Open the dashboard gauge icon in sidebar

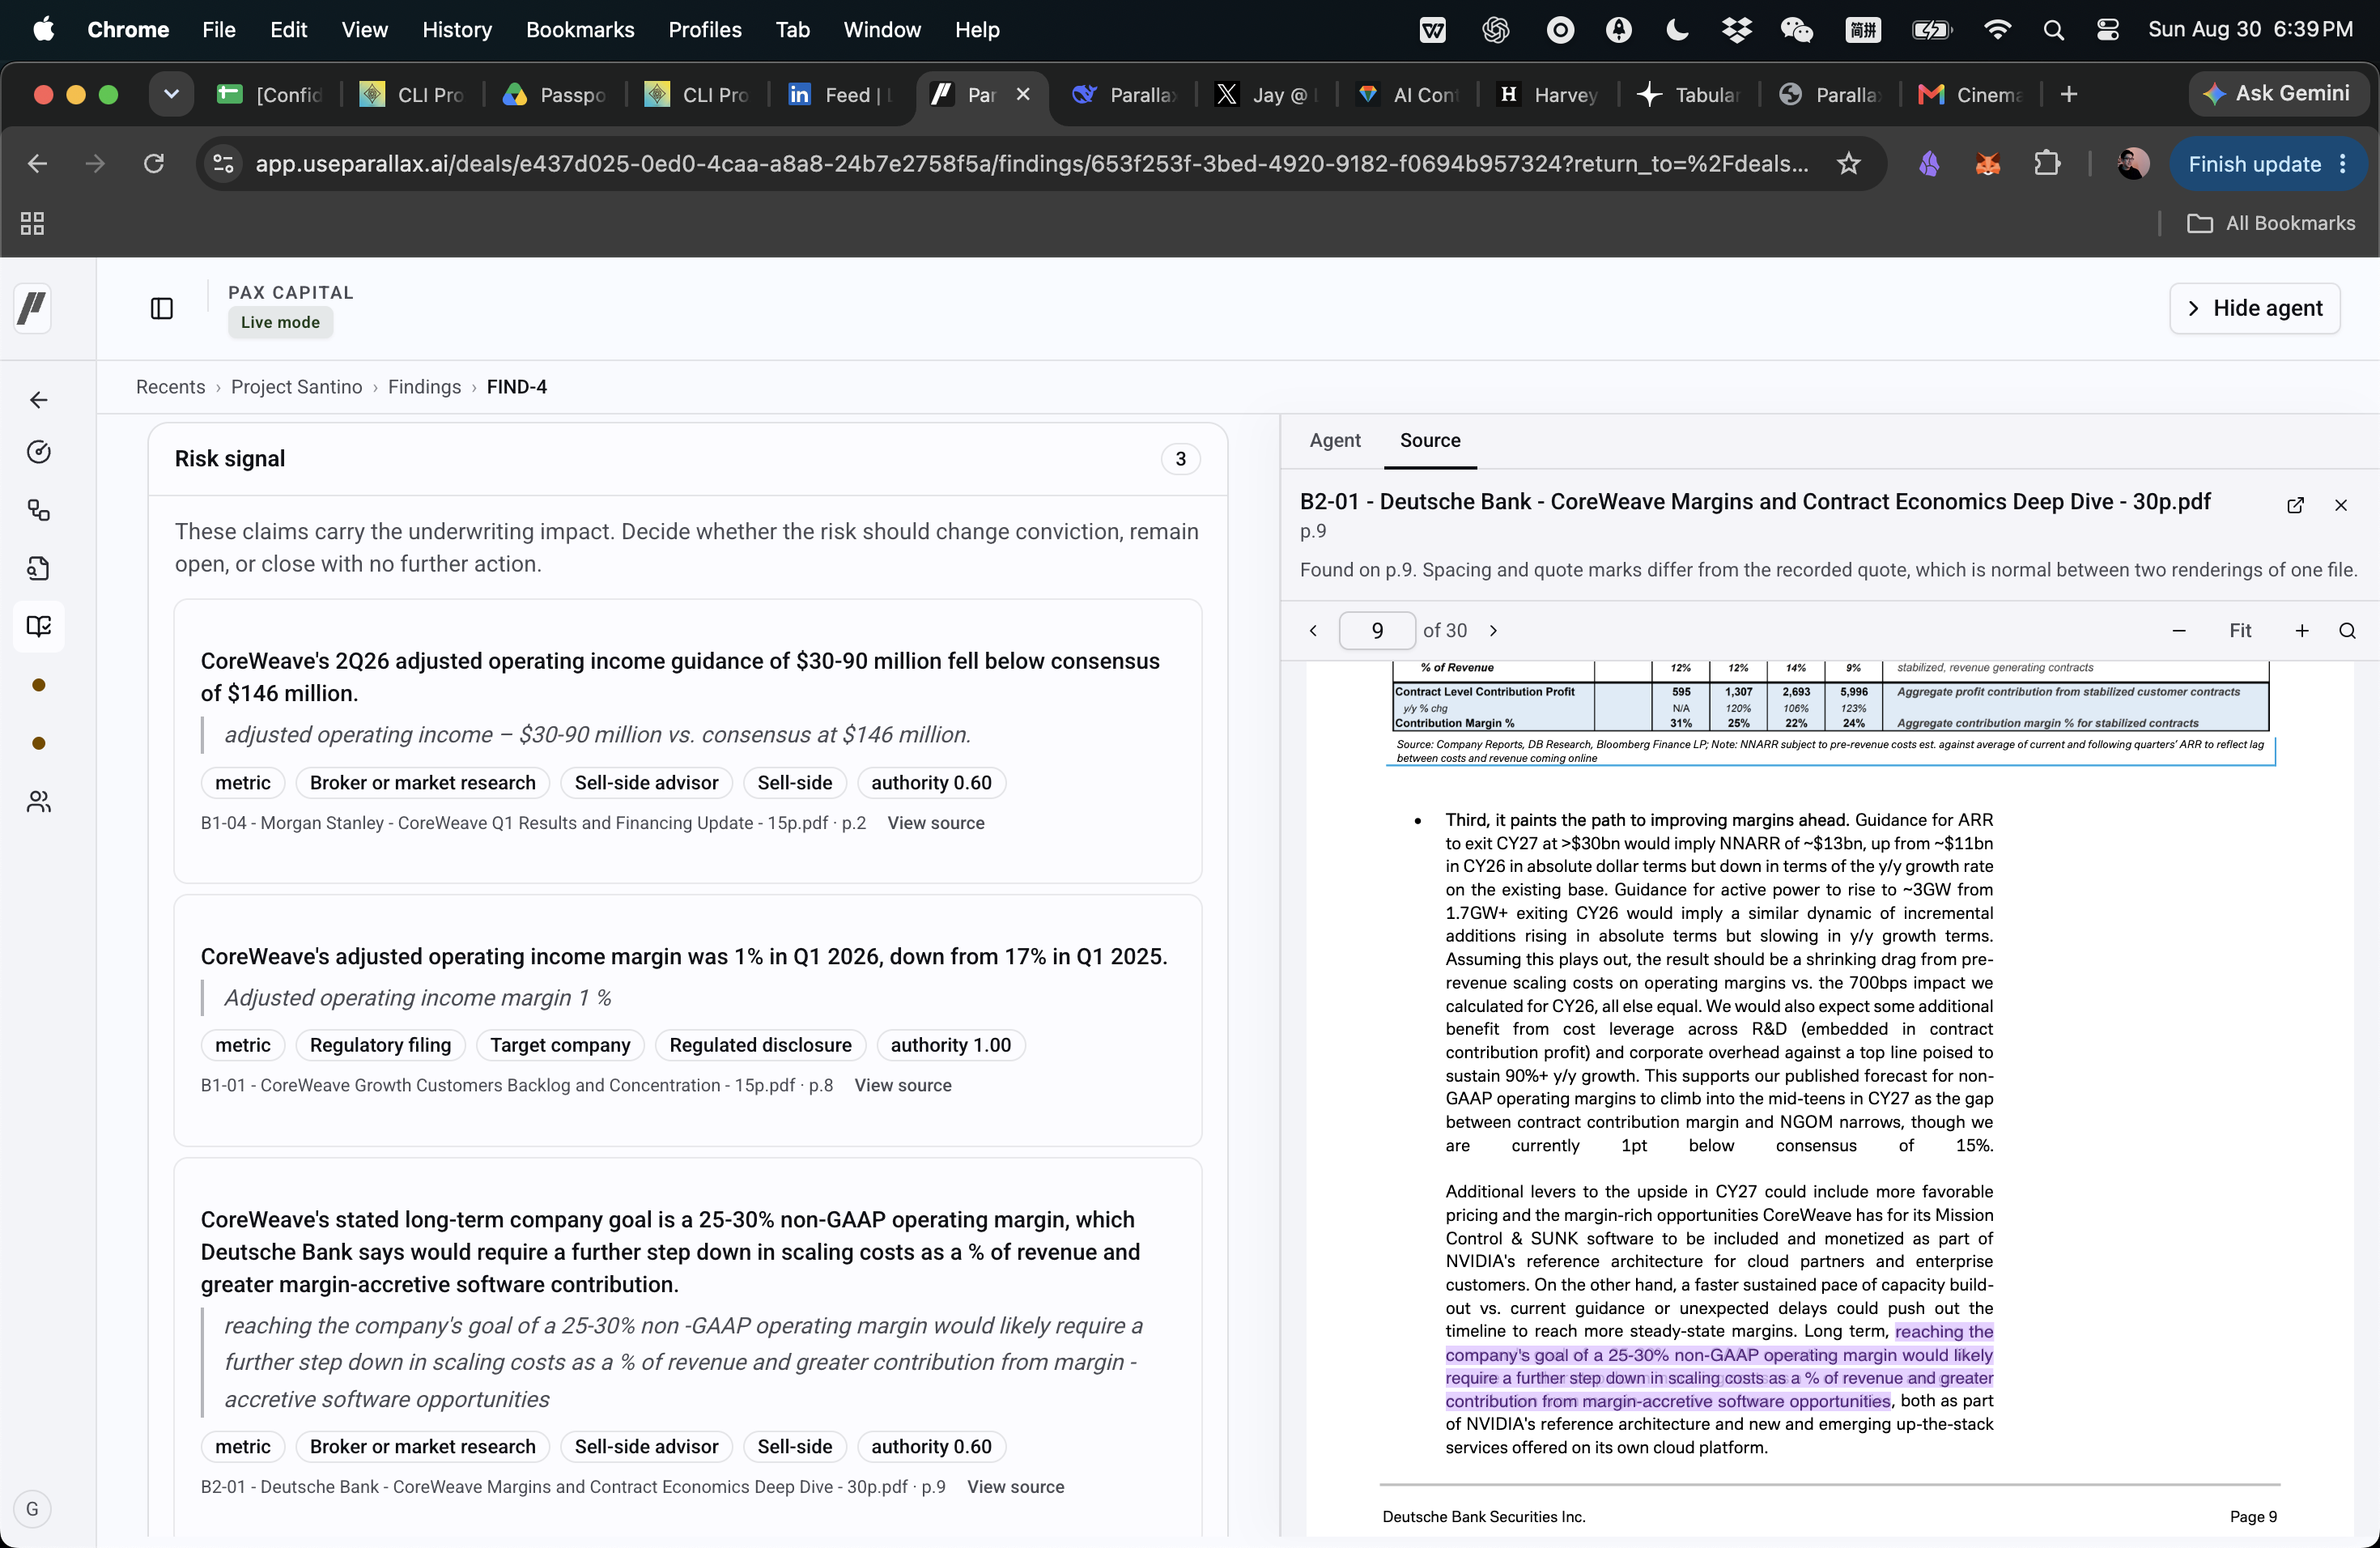click(x=38, y=452)
